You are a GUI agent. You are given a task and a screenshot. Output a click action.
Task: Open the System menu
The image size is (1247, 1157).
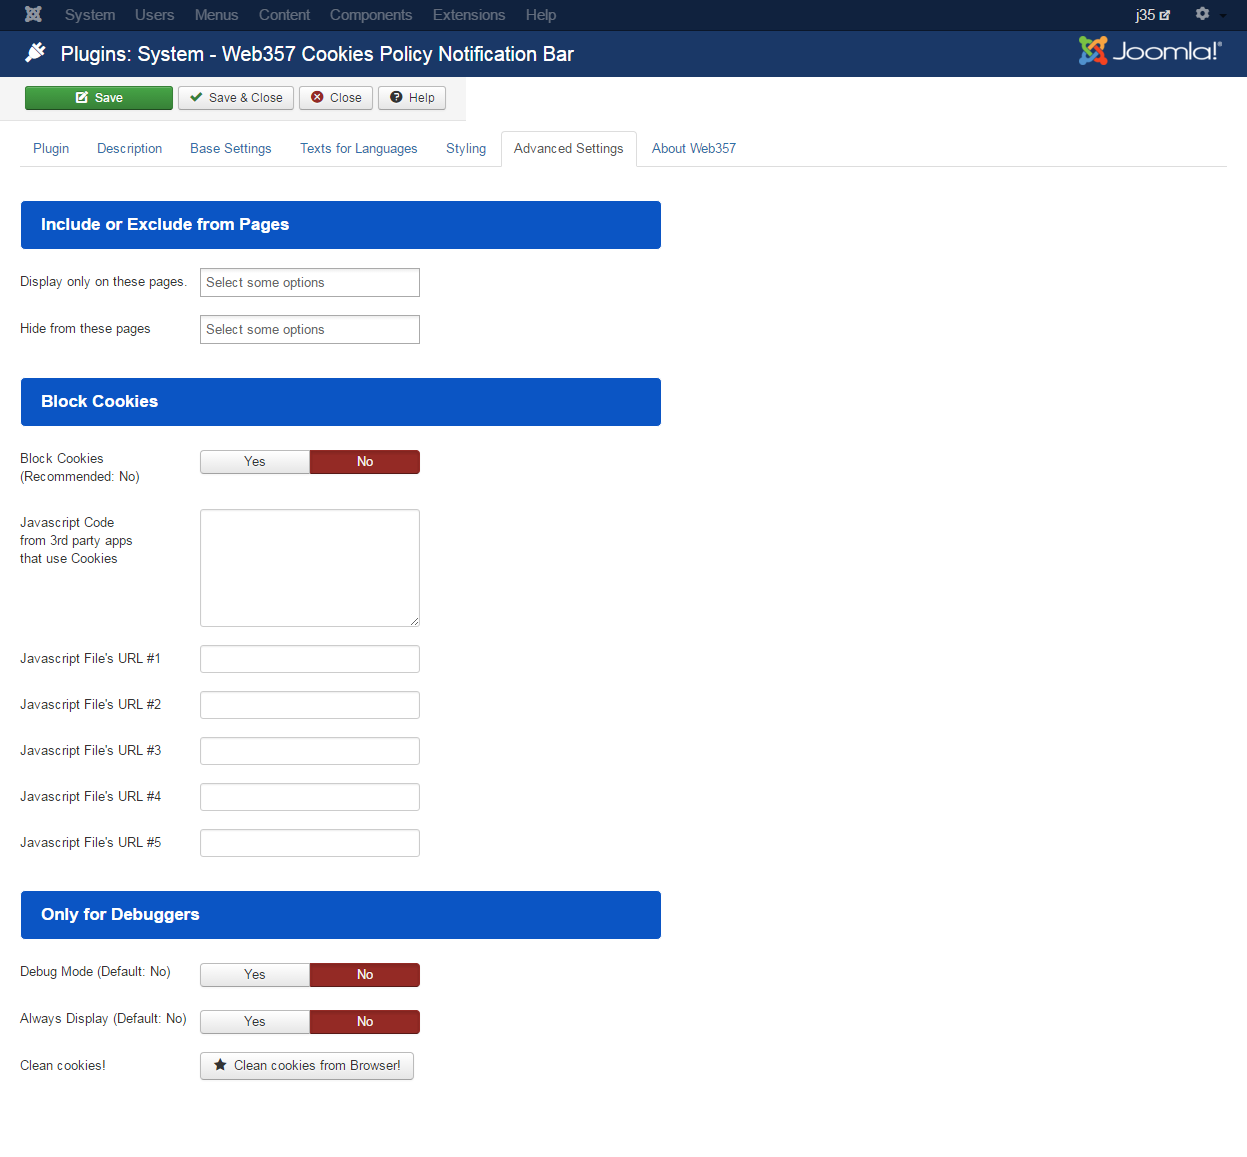tap(90, 15)
